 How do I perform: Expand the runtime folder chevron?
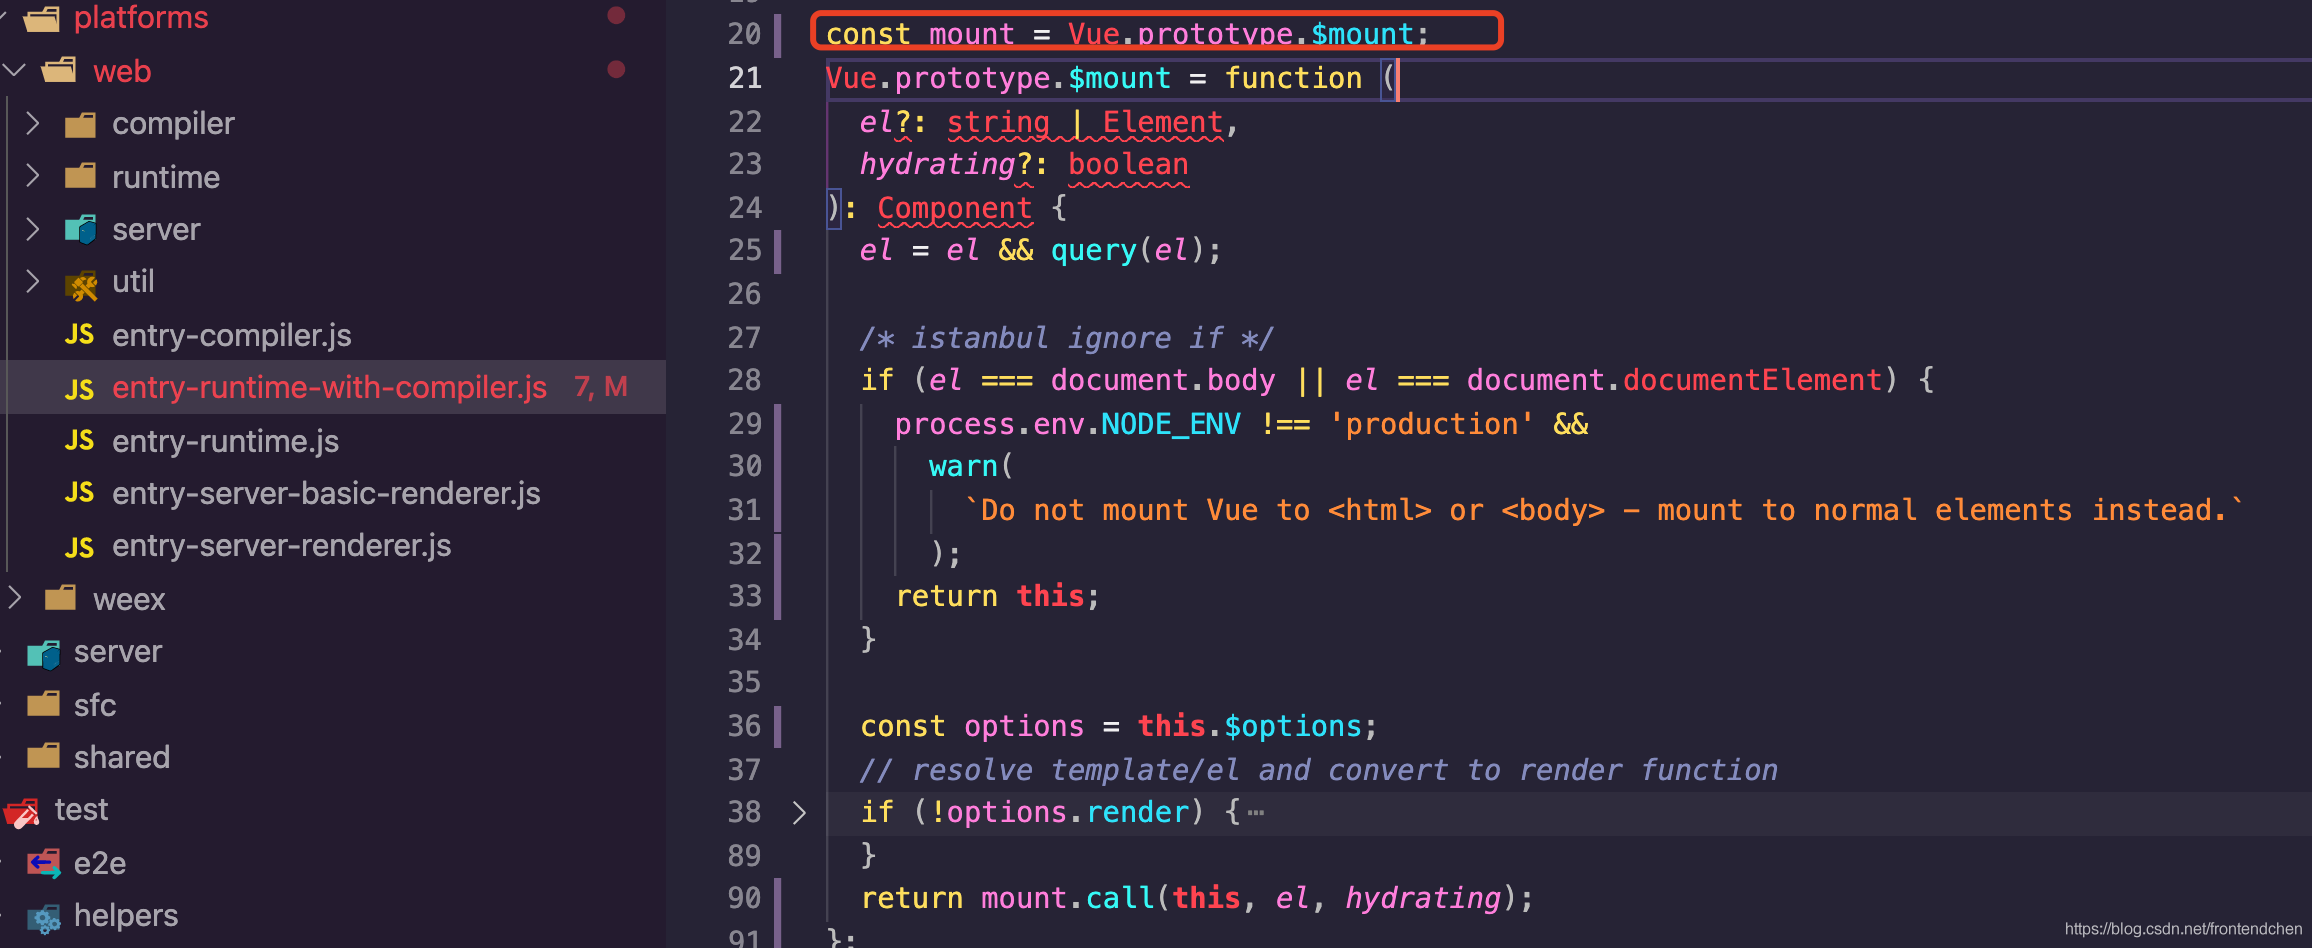(32, 176)
